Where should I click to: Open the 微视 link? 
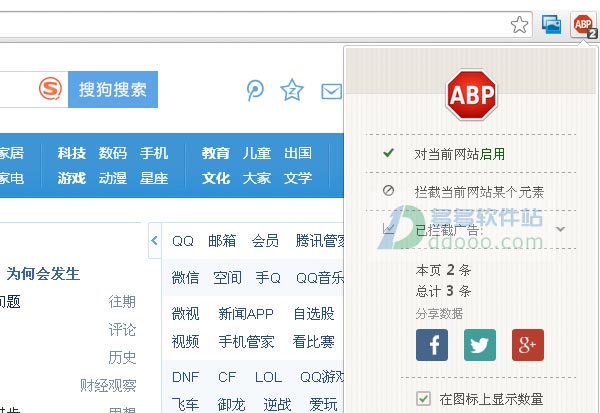185,313
